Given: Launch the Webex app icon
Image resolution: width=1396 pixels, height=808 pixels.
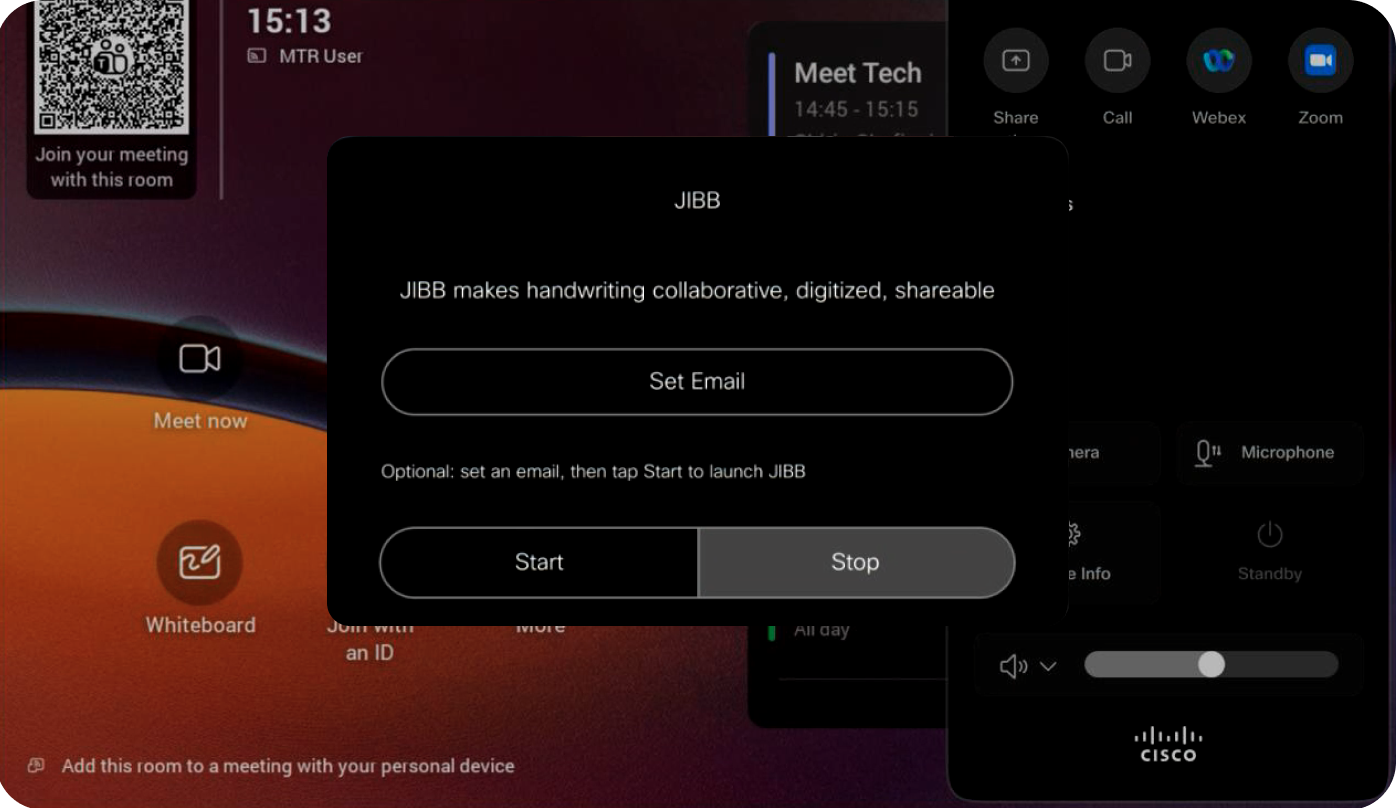Looking at the screenshot, I should 1219,61.
